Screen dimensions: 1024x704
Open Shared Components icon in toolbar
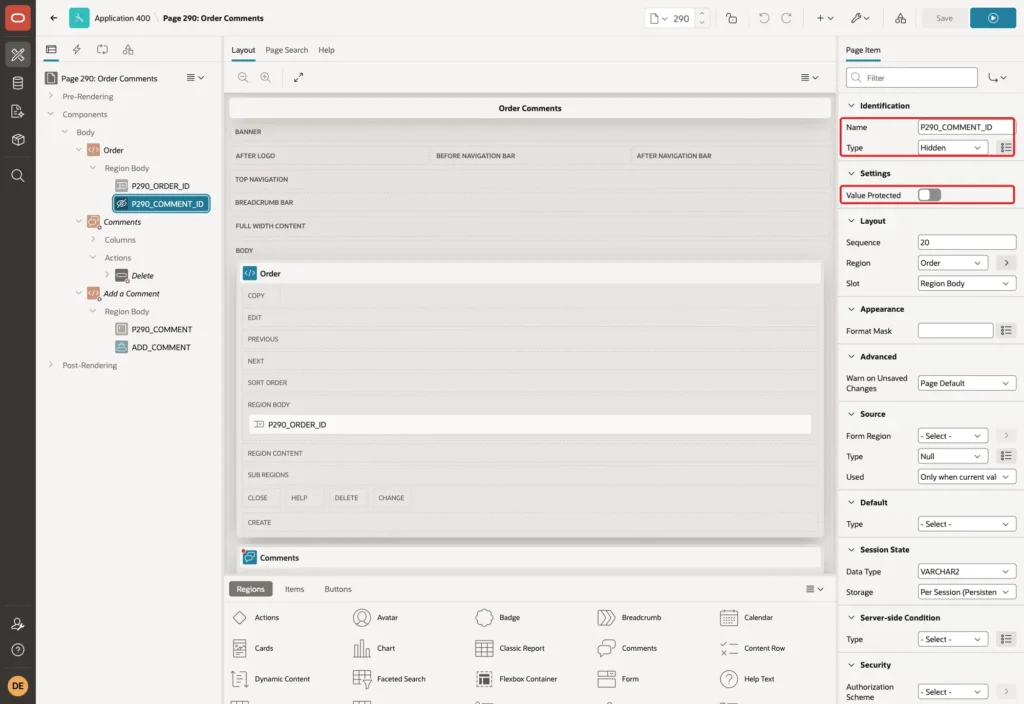click(x=900, y=18)
